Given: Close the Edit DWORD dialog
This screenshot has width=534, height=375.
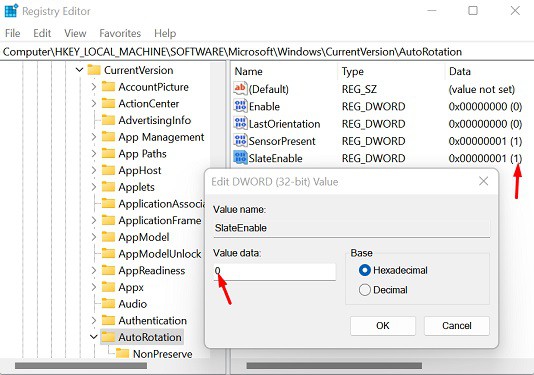Looking at the screenshot, I should (x=484, y=181).
